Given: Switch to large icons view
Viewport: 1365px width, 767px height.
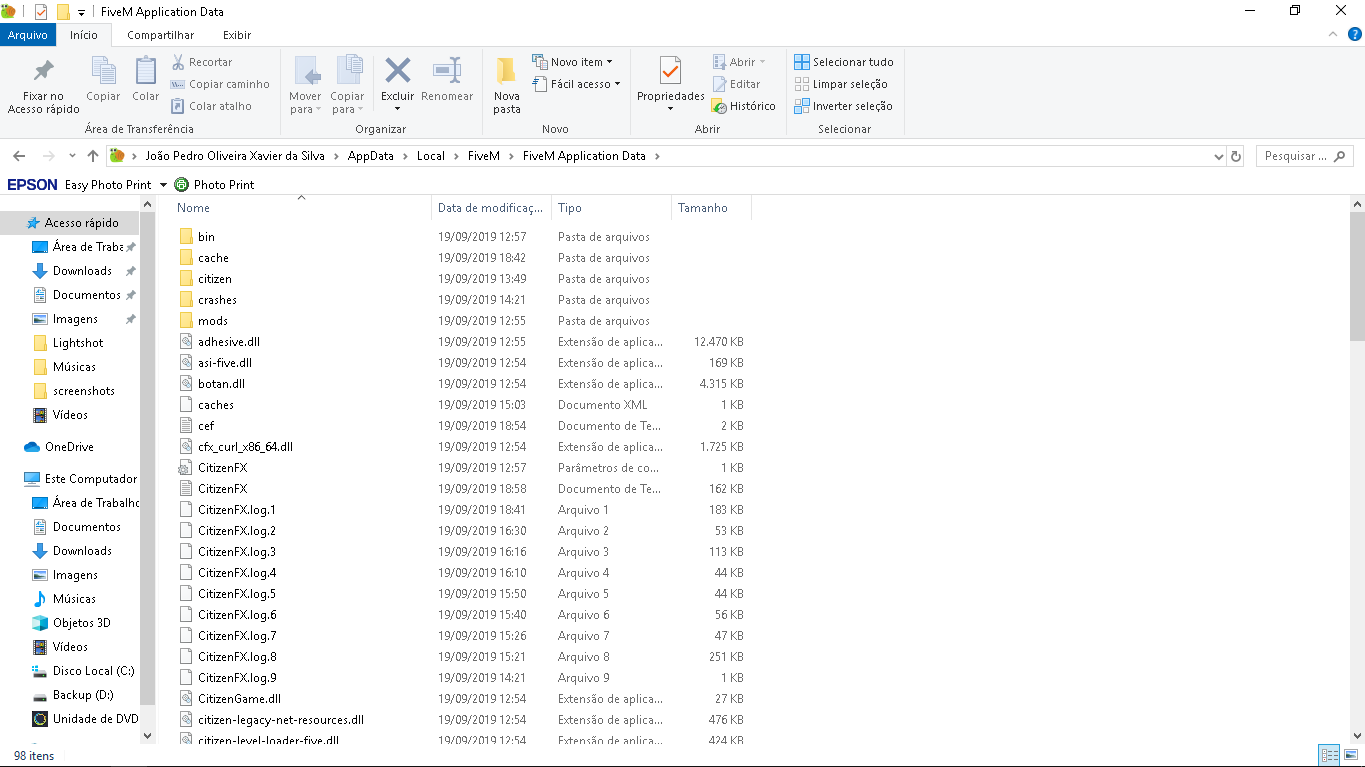Looking at the screenshot, I should coord(1351,756).
